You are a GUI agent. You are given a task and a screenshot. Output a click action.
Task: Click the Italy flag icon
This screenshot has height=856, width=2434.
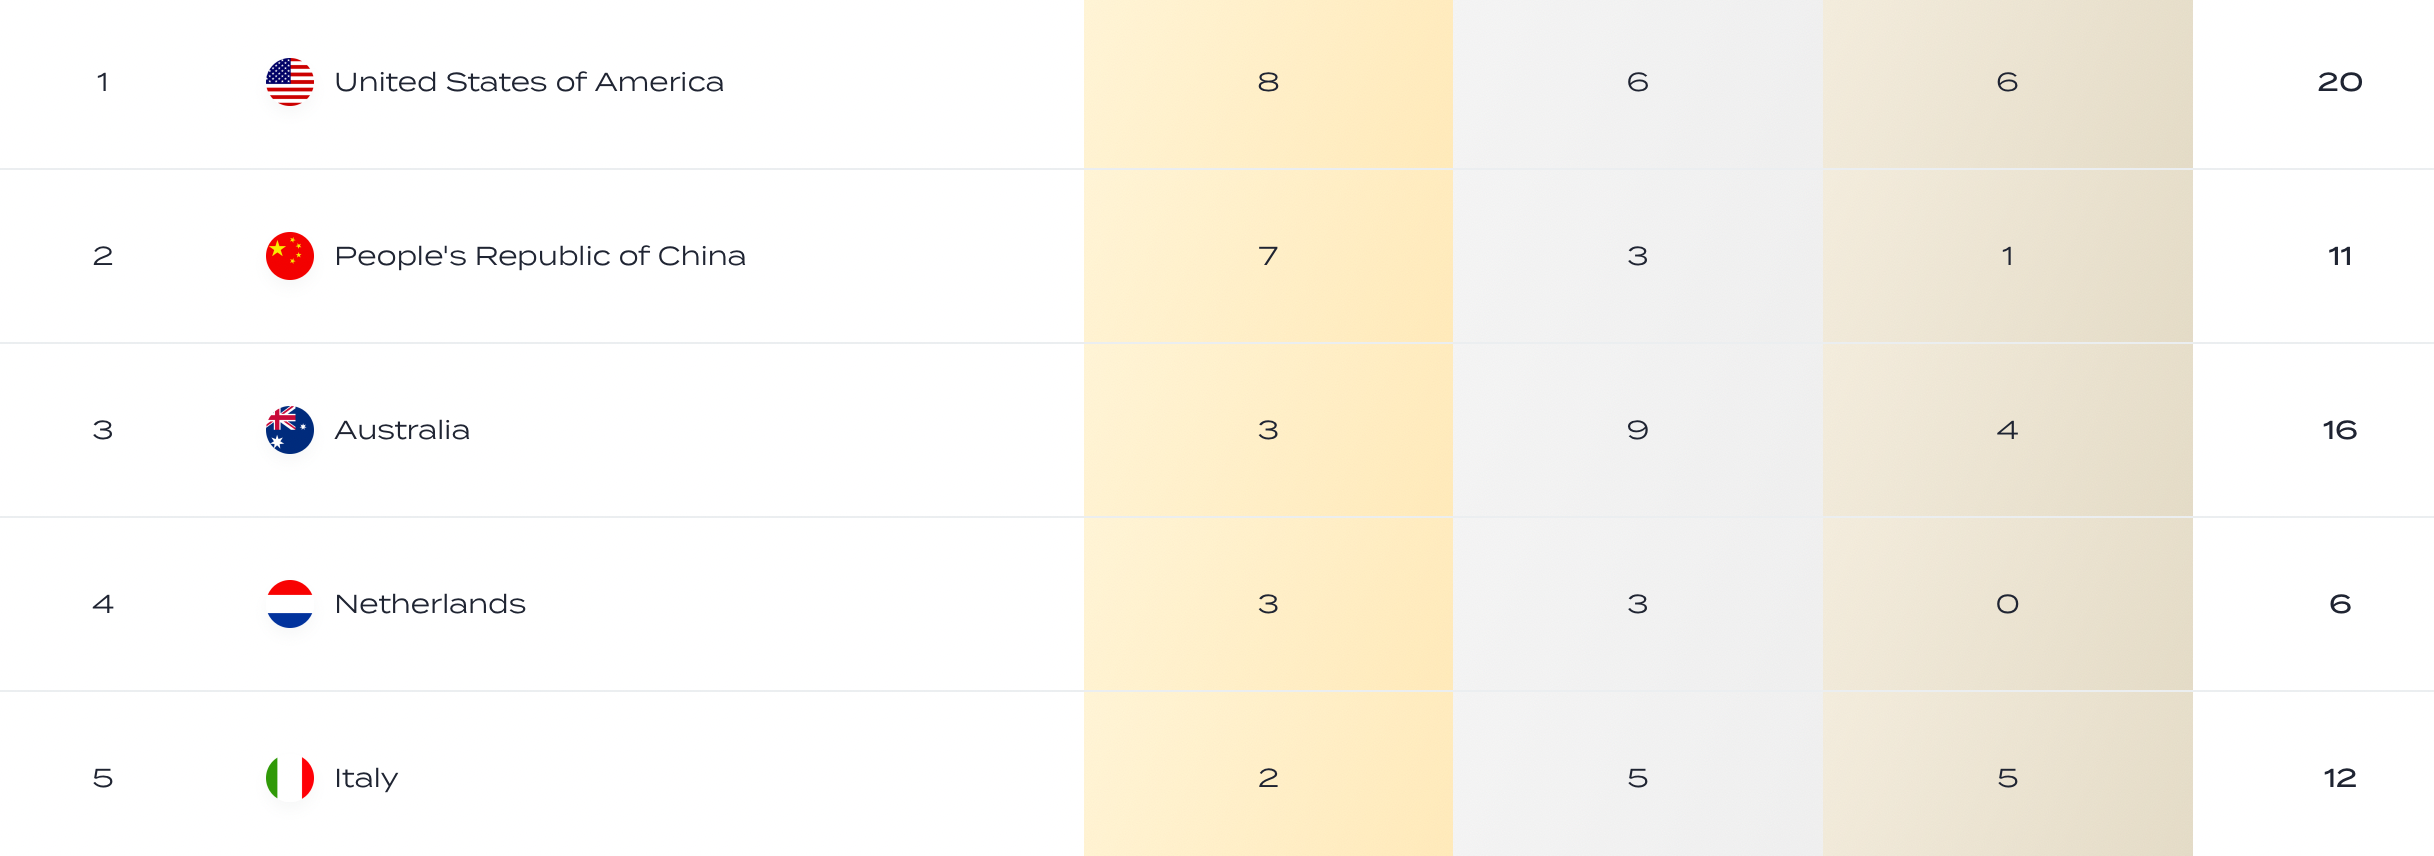pos(290,778)
